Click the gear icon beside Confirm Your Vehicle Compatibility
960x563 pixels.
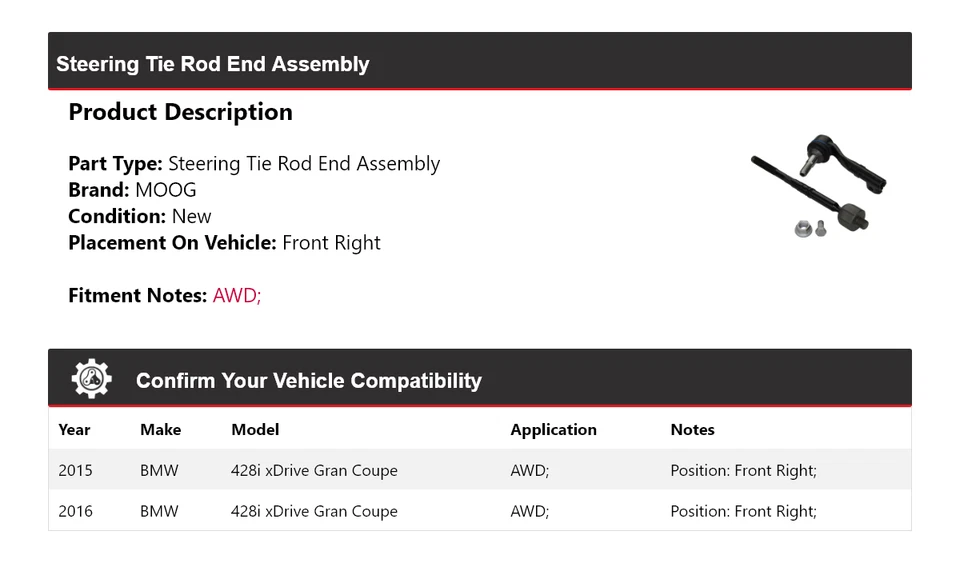[x=91, y=379]
